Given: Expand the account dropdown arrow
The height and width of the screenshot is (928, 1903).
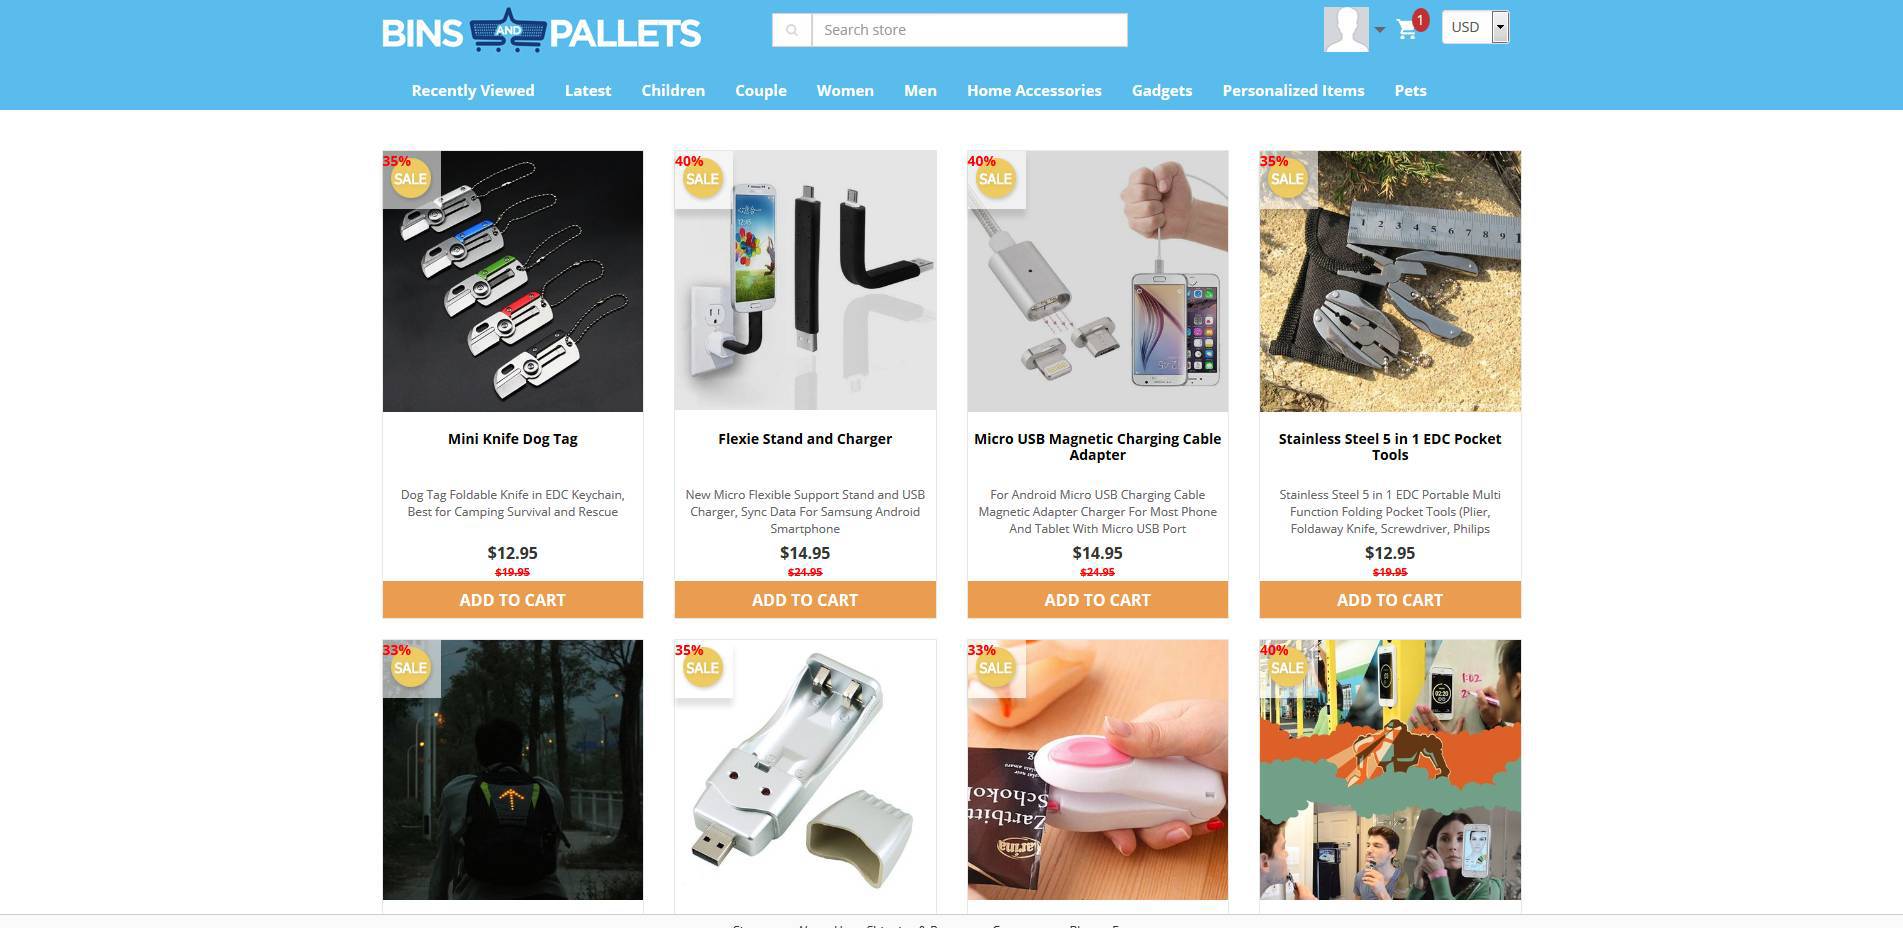Looking at the screenshot, I should click(x=1380, y=30).
